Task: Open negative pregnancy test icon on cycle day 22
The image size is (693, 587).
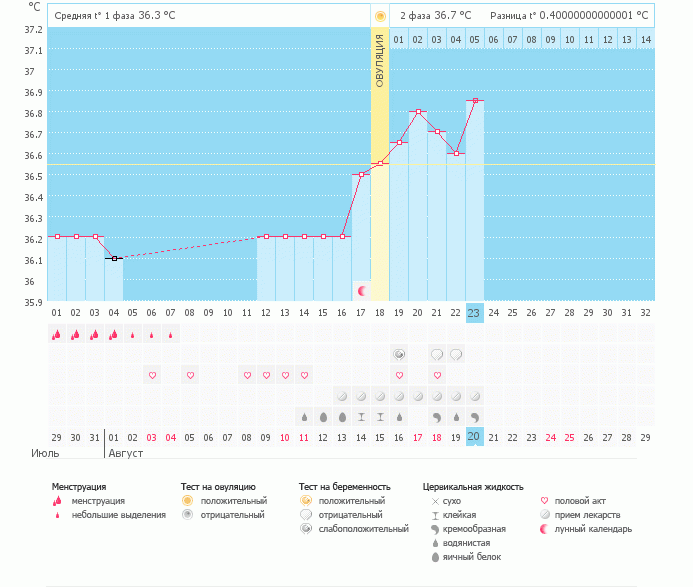Action: click(x=456, y=354)
